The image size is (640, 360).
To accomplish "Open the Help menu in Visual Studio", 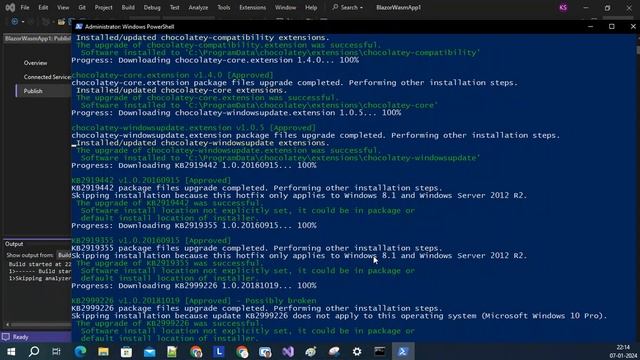I will 311,7.
